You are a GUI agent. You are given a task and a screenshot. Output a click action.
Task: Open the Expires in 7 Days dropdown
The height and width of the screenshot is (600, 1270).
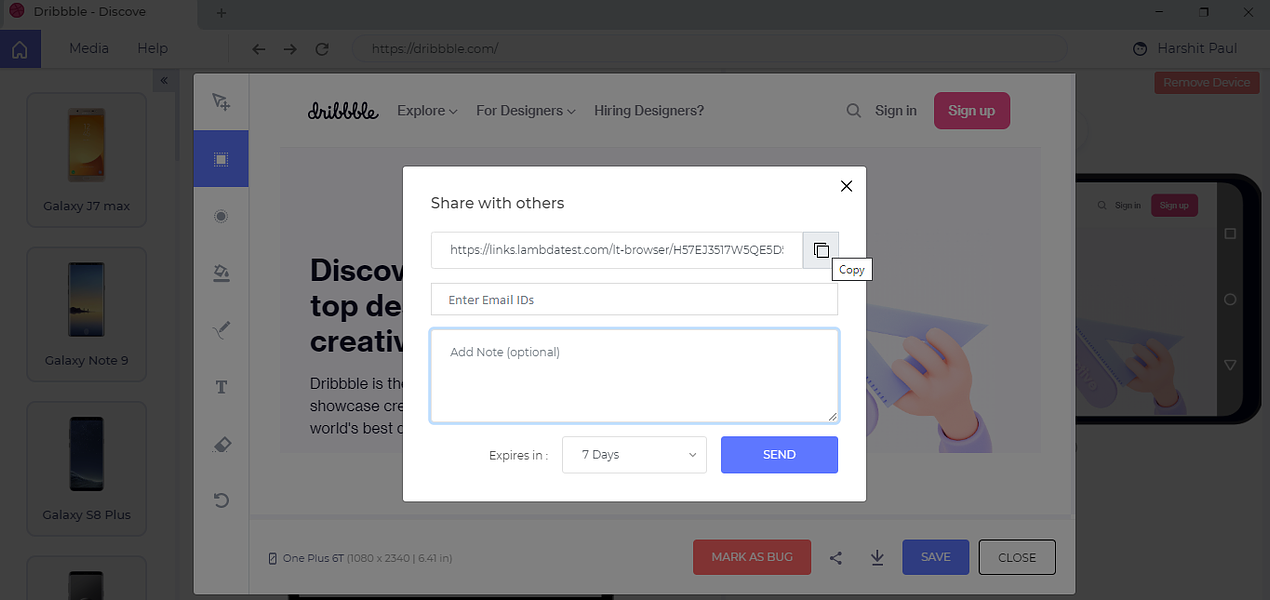[634, 455]
